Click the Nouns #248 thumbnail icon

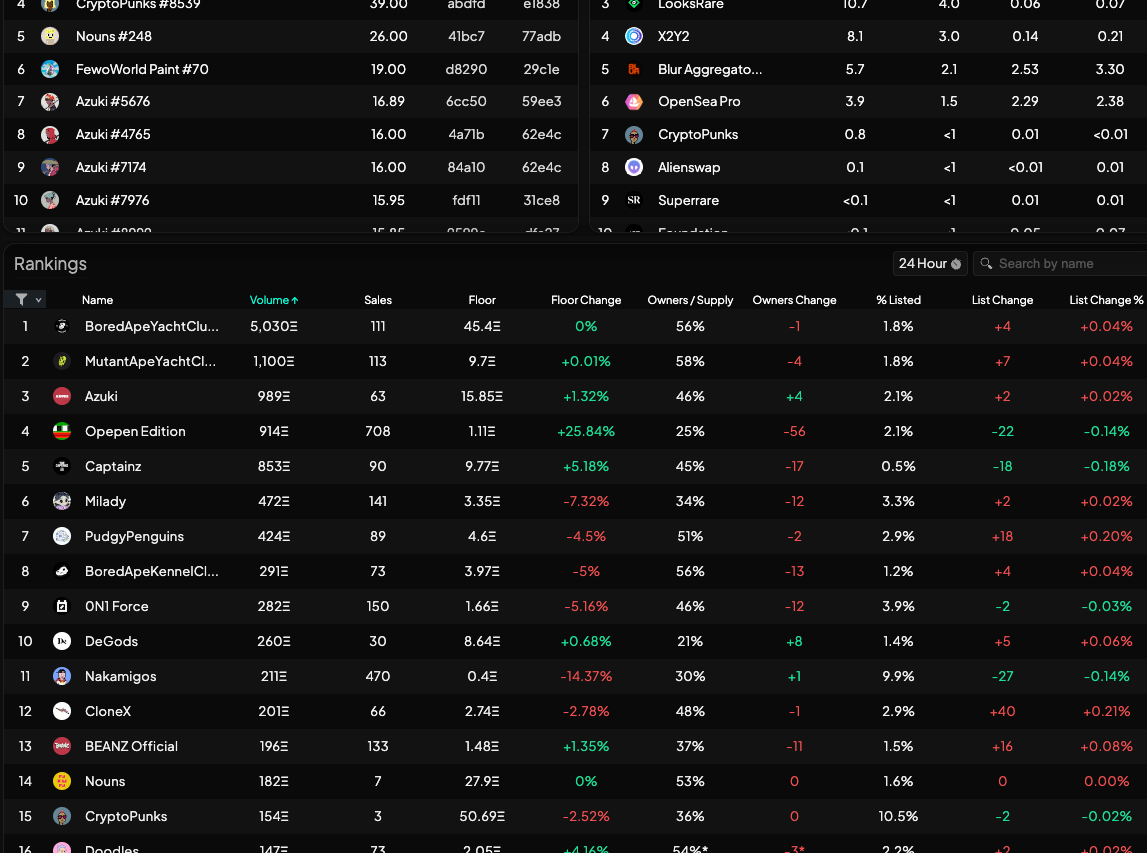point(50,36)
